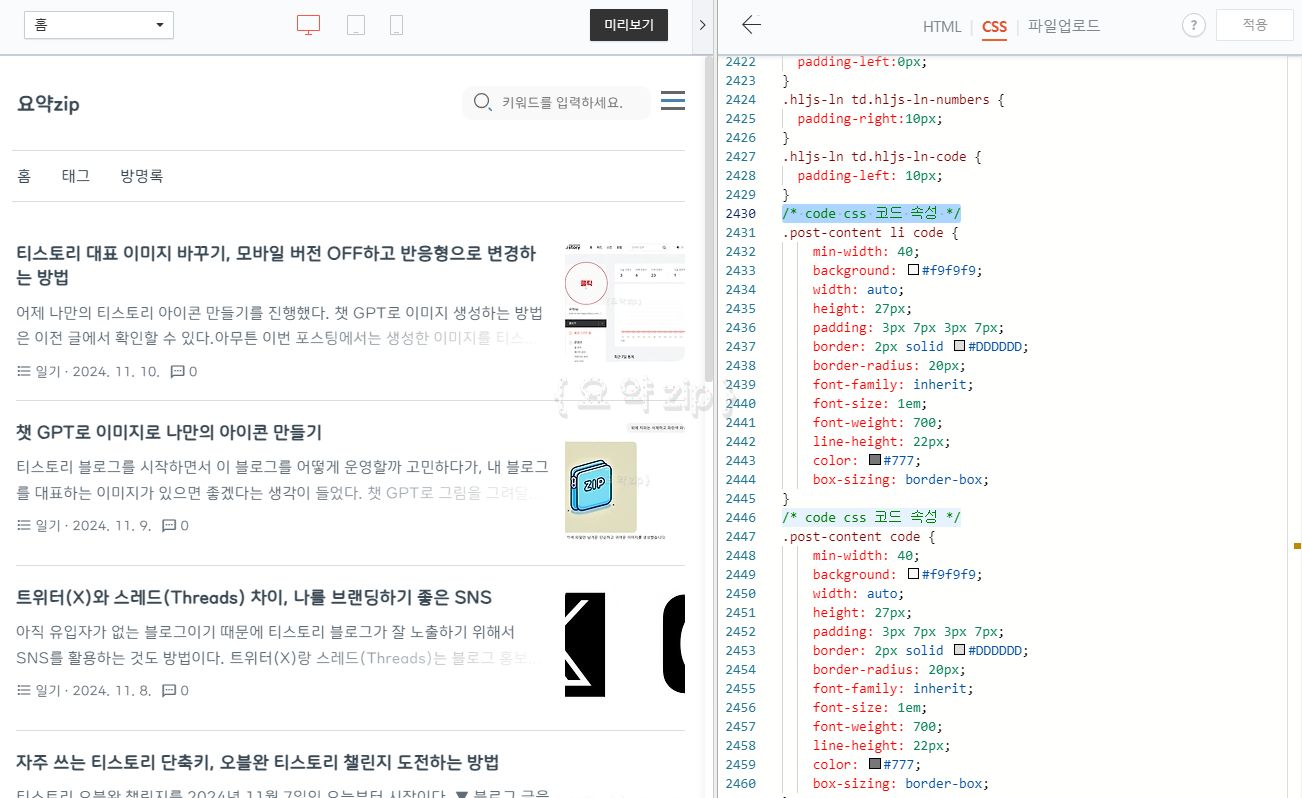1302x798 pixels.
Task: Open post 자주 쓰는 티스토리 단축키
Action: [x=258, y=762]
